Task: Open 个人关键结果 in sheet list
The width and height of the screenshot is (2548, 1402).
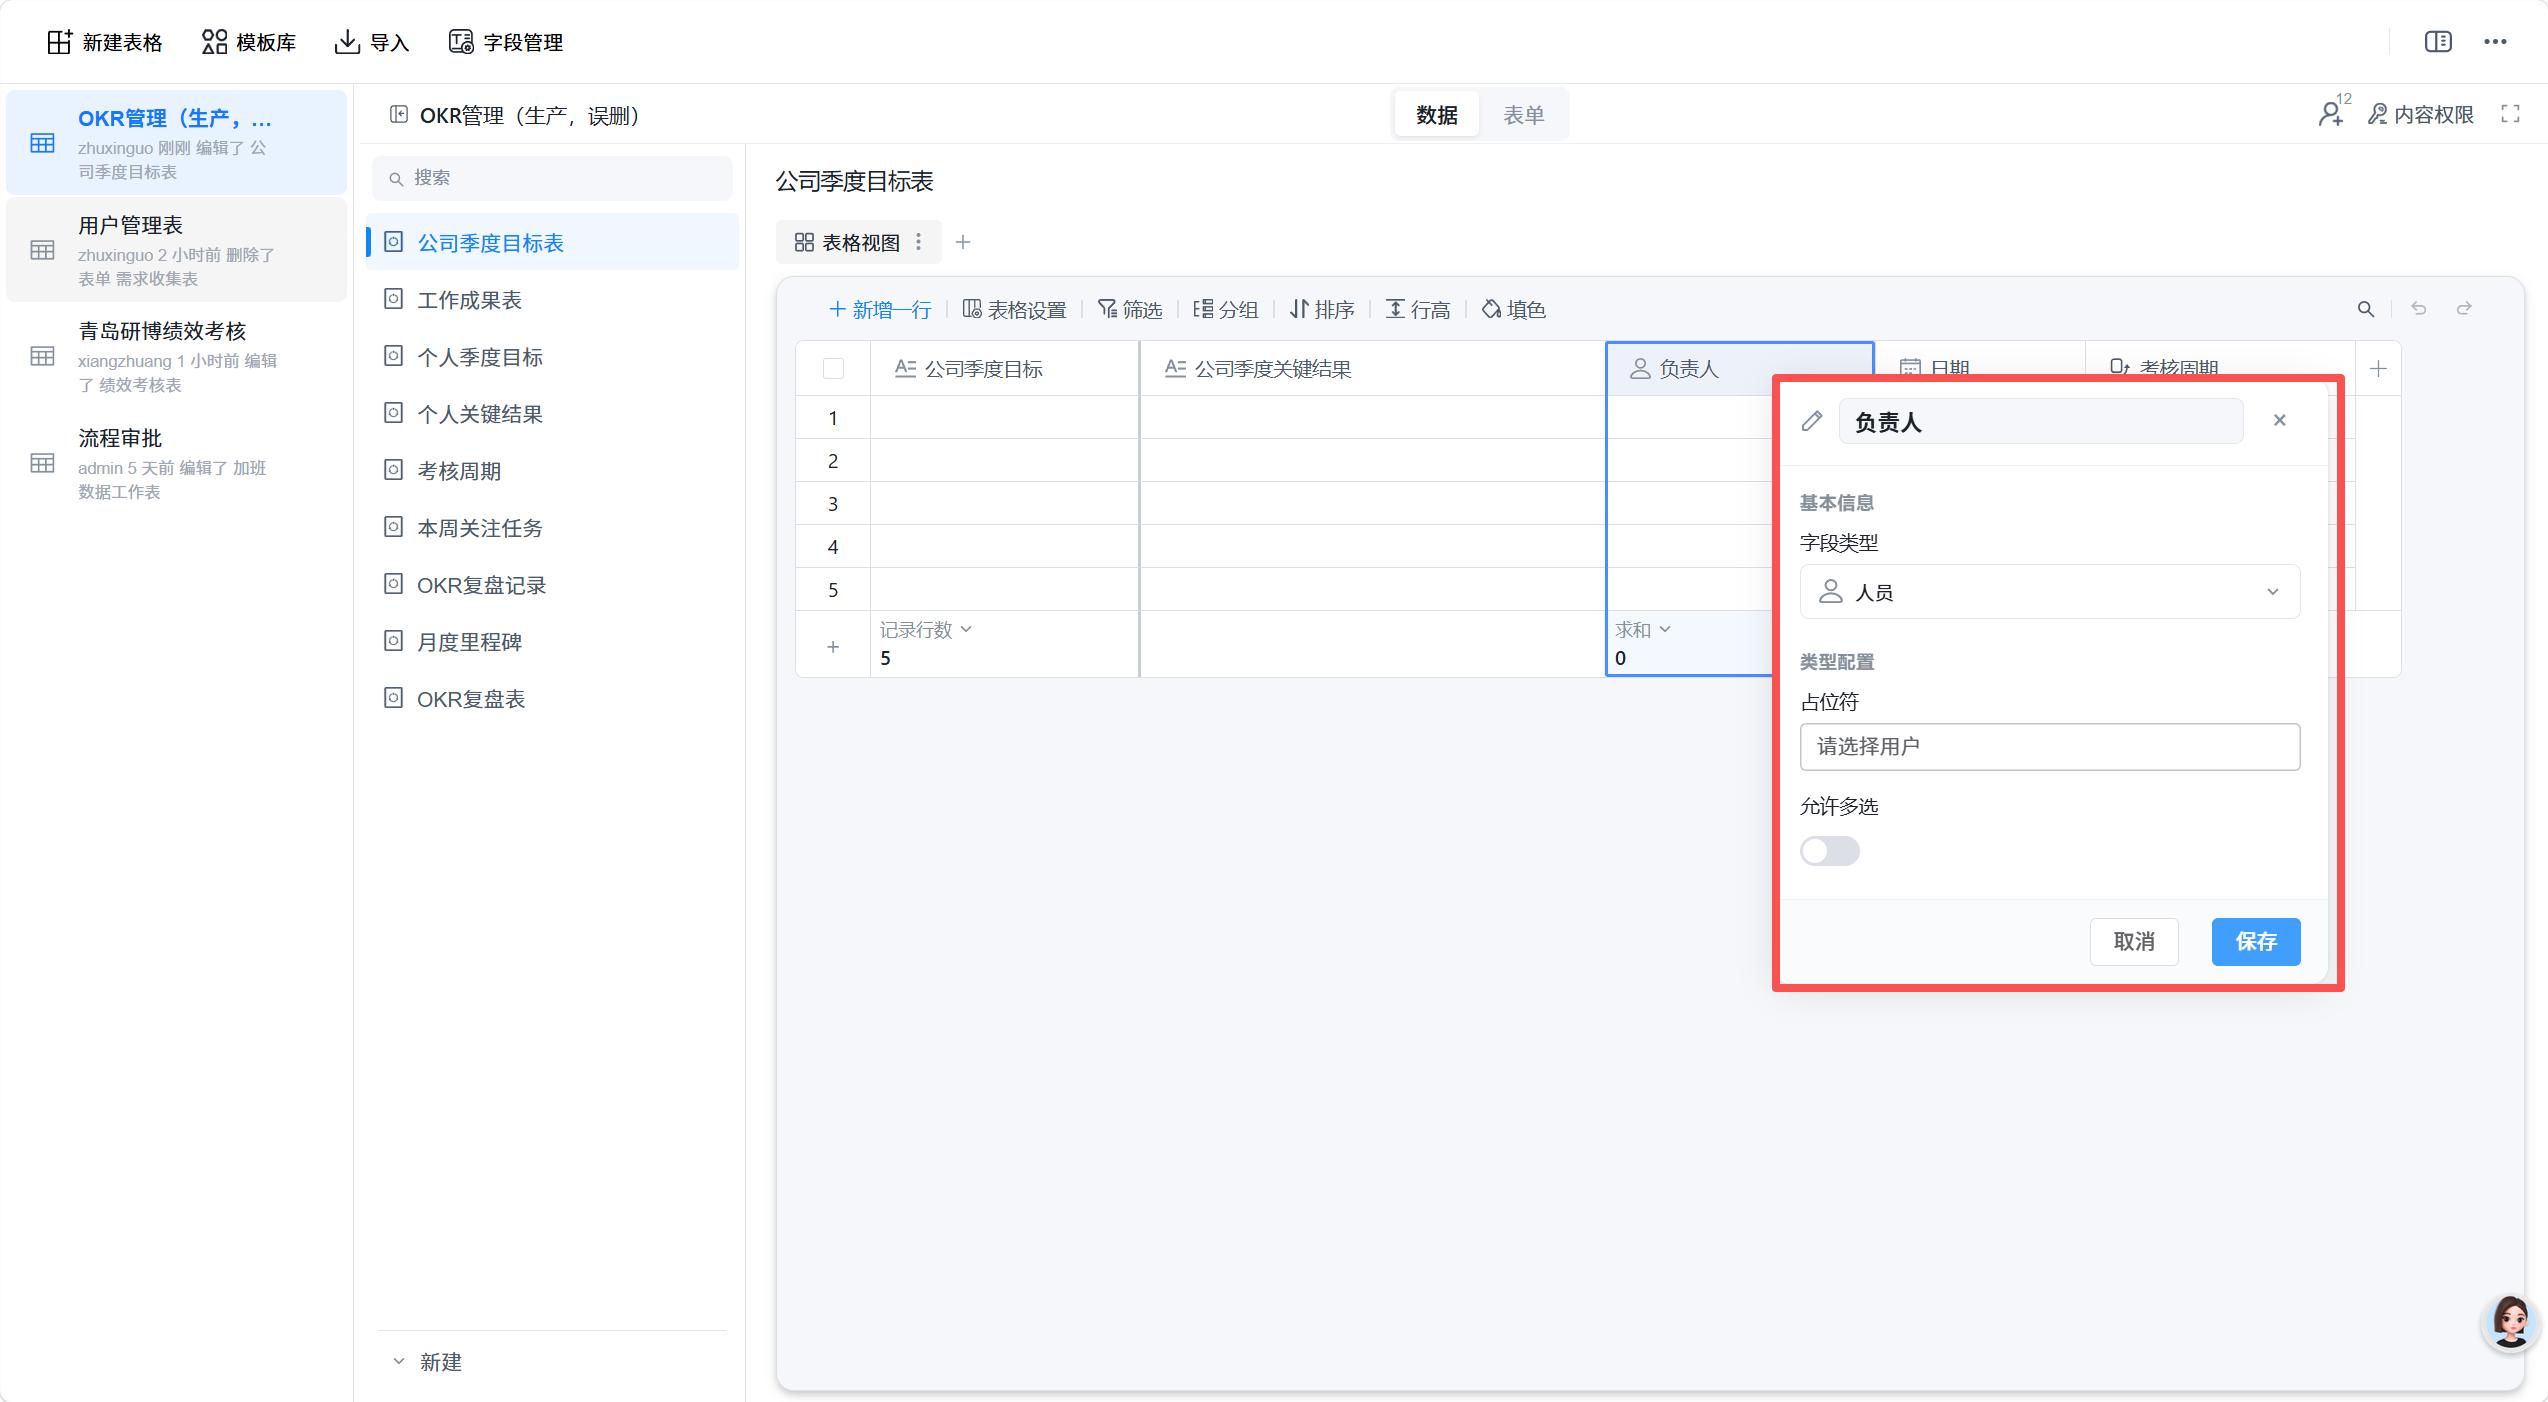Action: pyautogui.click(x=552, y=413)
